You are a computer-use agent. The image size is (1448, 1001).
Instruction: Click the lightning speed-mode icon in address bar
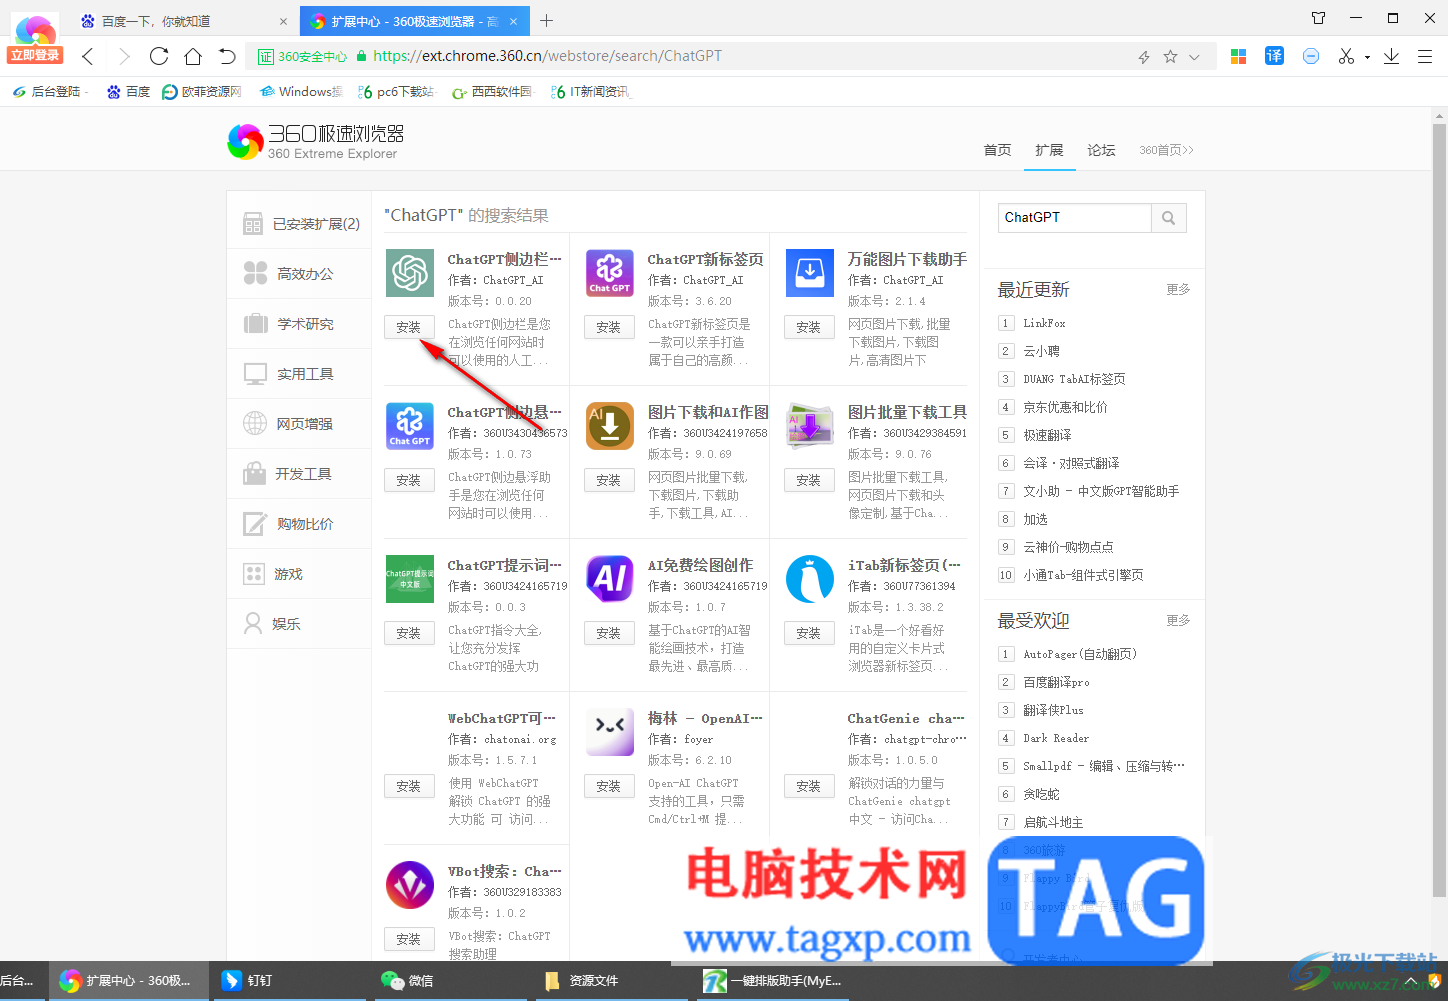coord(1144,57)
